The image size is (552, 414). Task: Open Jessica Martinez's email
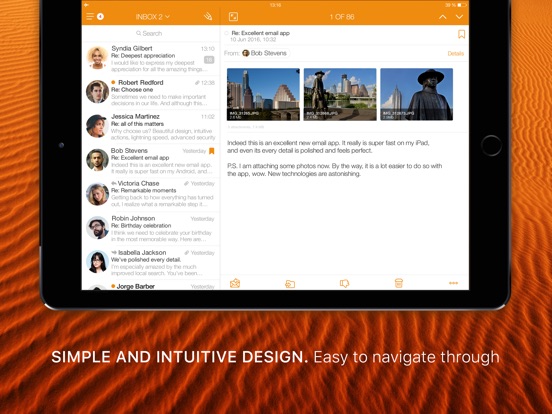151,126
